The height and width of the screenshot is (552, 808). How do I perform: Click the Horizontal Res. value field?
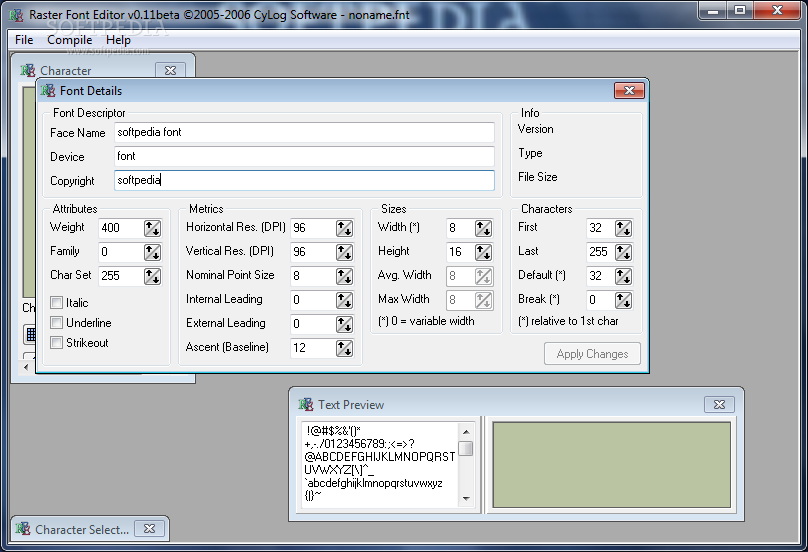click(313, 228)
